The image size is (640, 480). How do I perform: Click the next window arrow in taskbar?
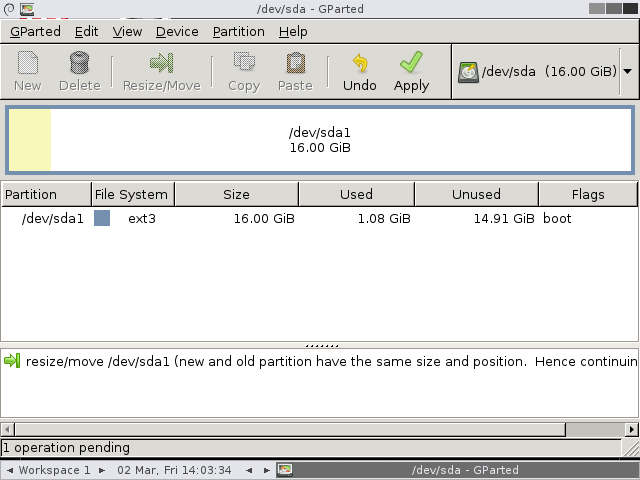[x=267, y=470]
